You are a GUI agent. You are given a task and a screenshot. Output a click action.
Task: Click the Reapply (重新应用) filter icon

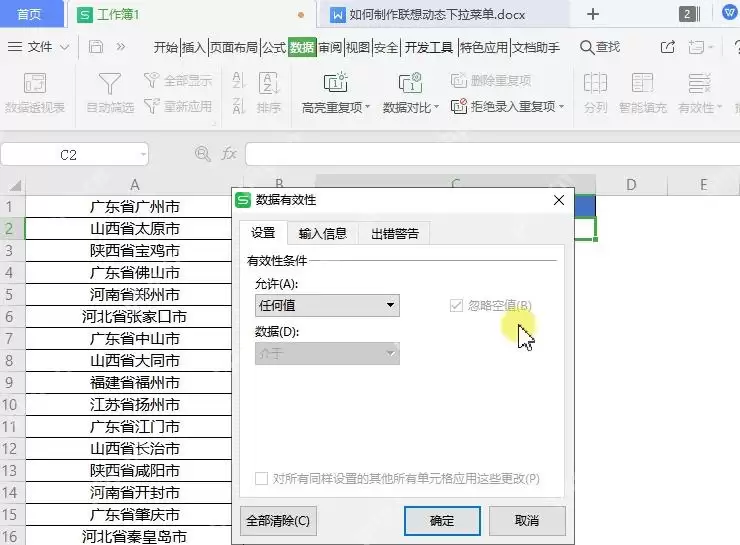[x=151, y=106]
